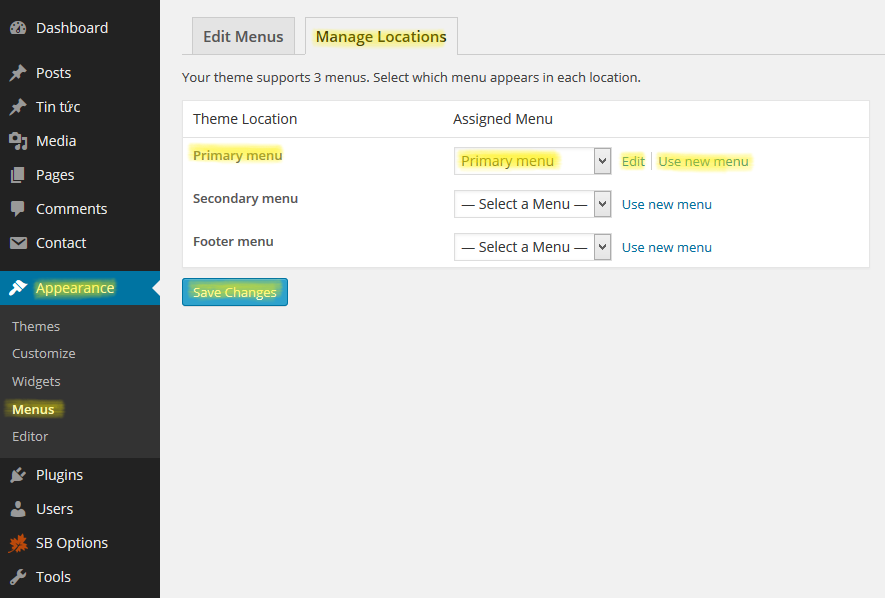
Task: Open the Primary menu location dropdown
Action: [532, 161]
